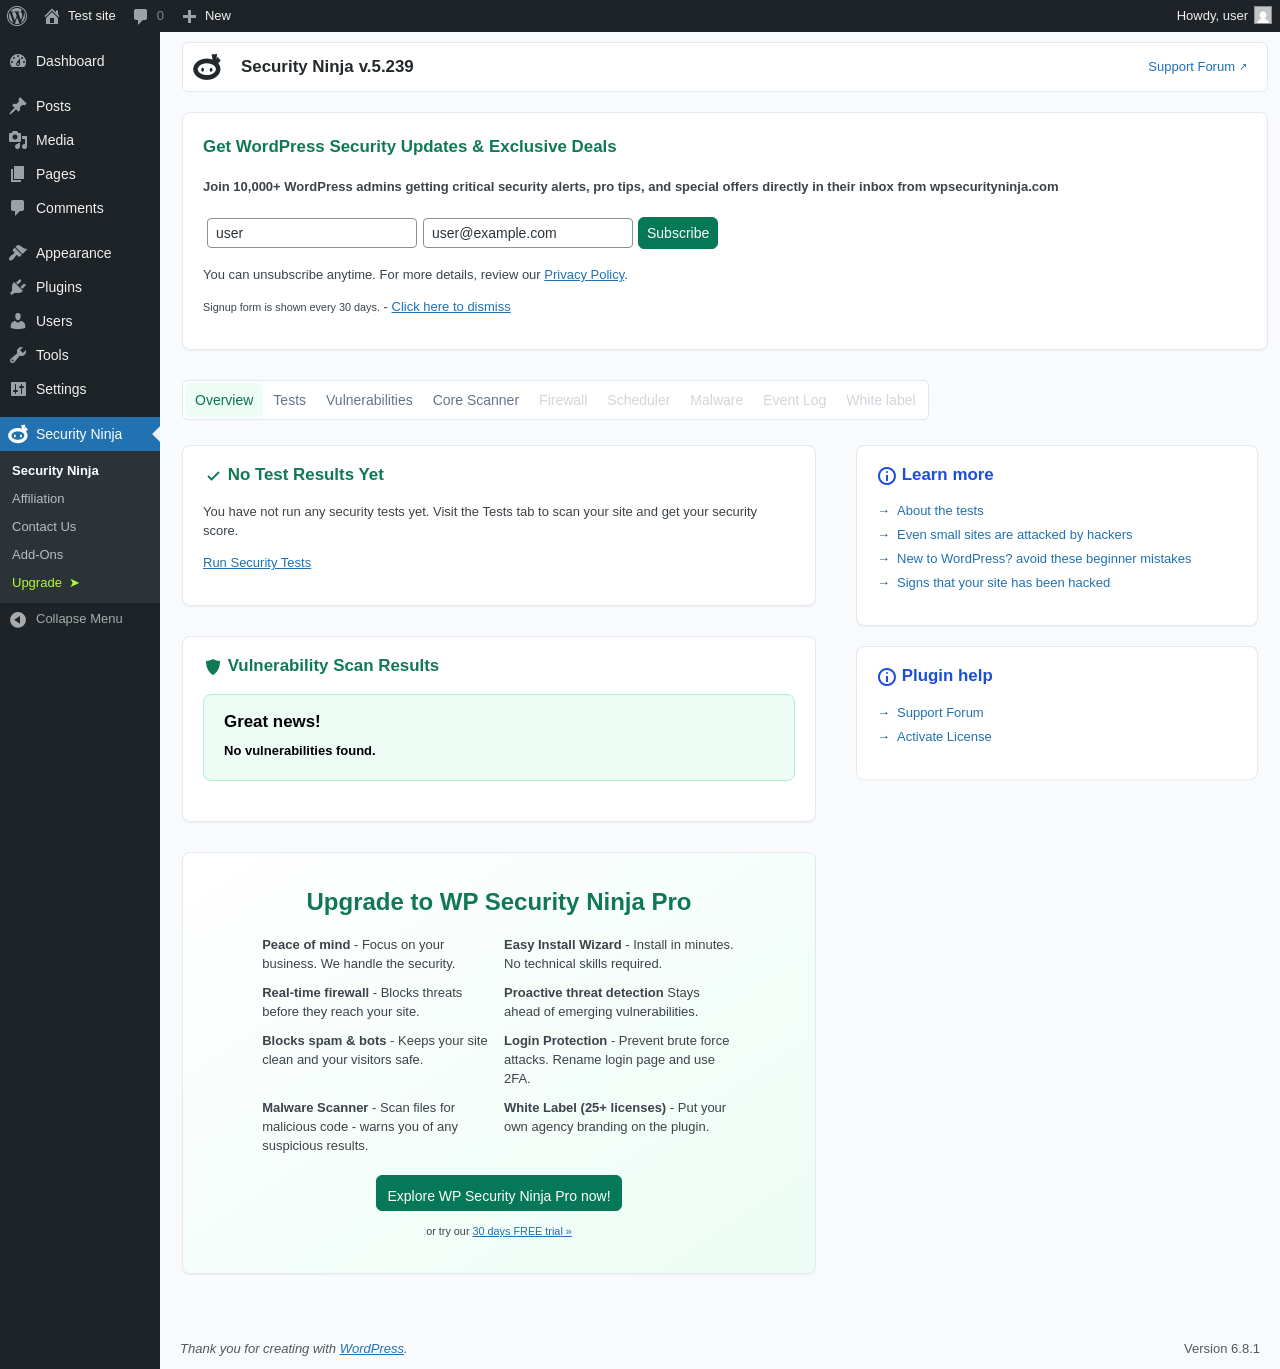Click the plus New icon in admin bar
1280x1369 pixels.
(189, 16)
